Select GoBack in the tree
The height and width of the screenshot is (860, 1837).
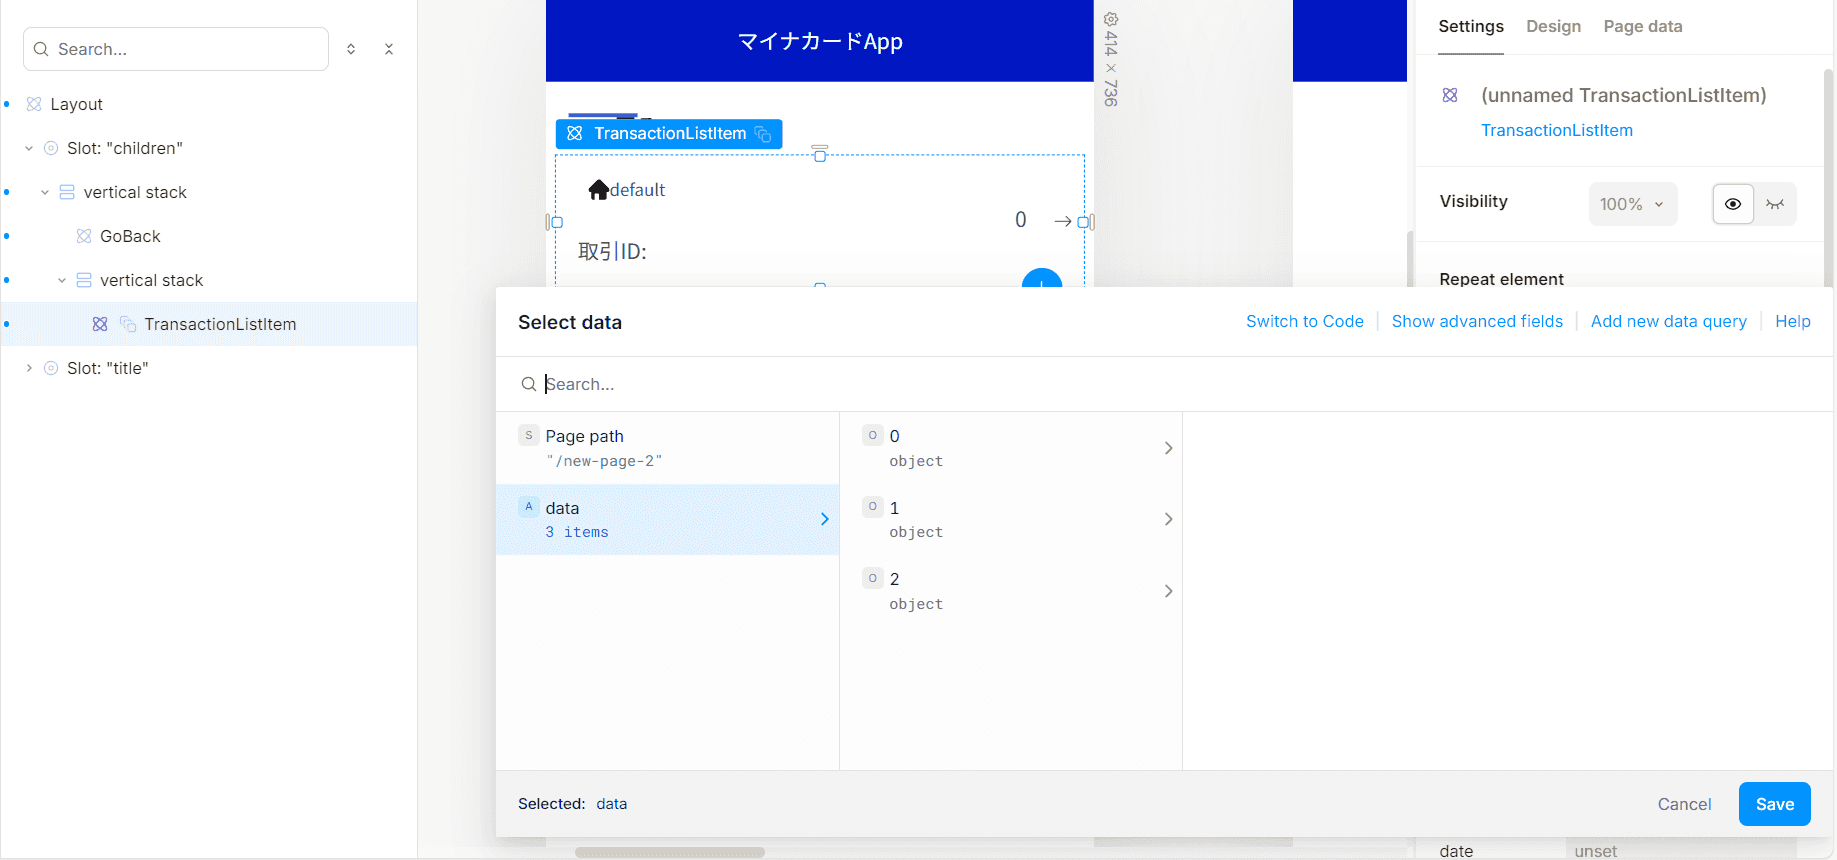pos(130,236)
